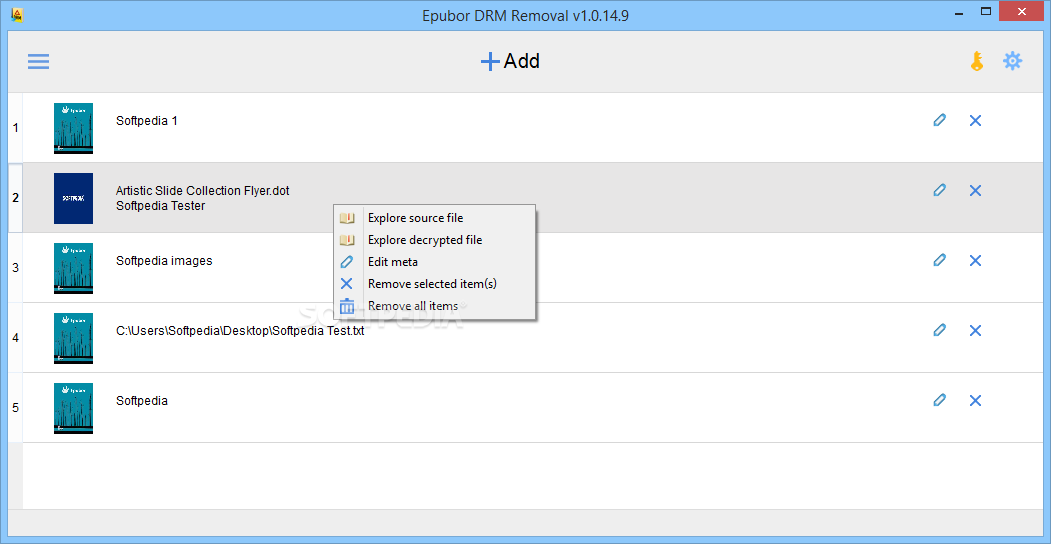The width and height of the screenshot is (1051, 544).
Task: Click the cover thumbnail of row 5
Action: click(x=74, y=408)
